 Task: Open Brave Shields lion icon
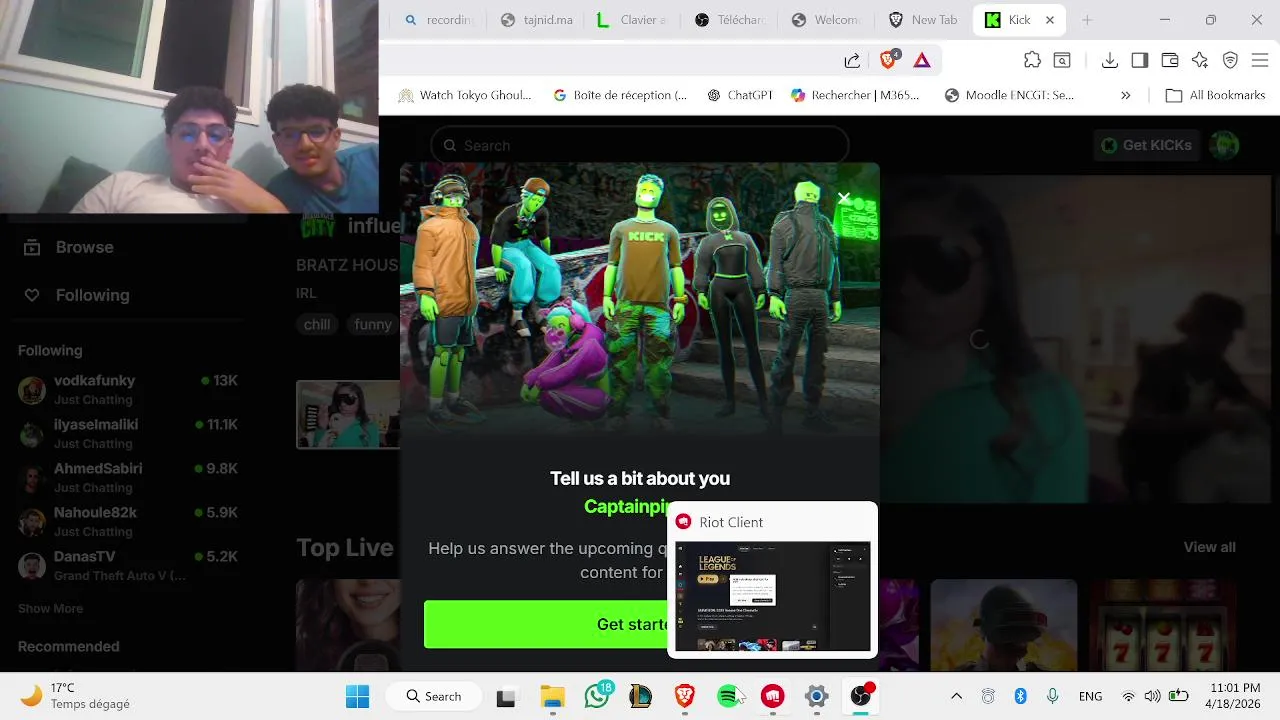coord(889,60)
